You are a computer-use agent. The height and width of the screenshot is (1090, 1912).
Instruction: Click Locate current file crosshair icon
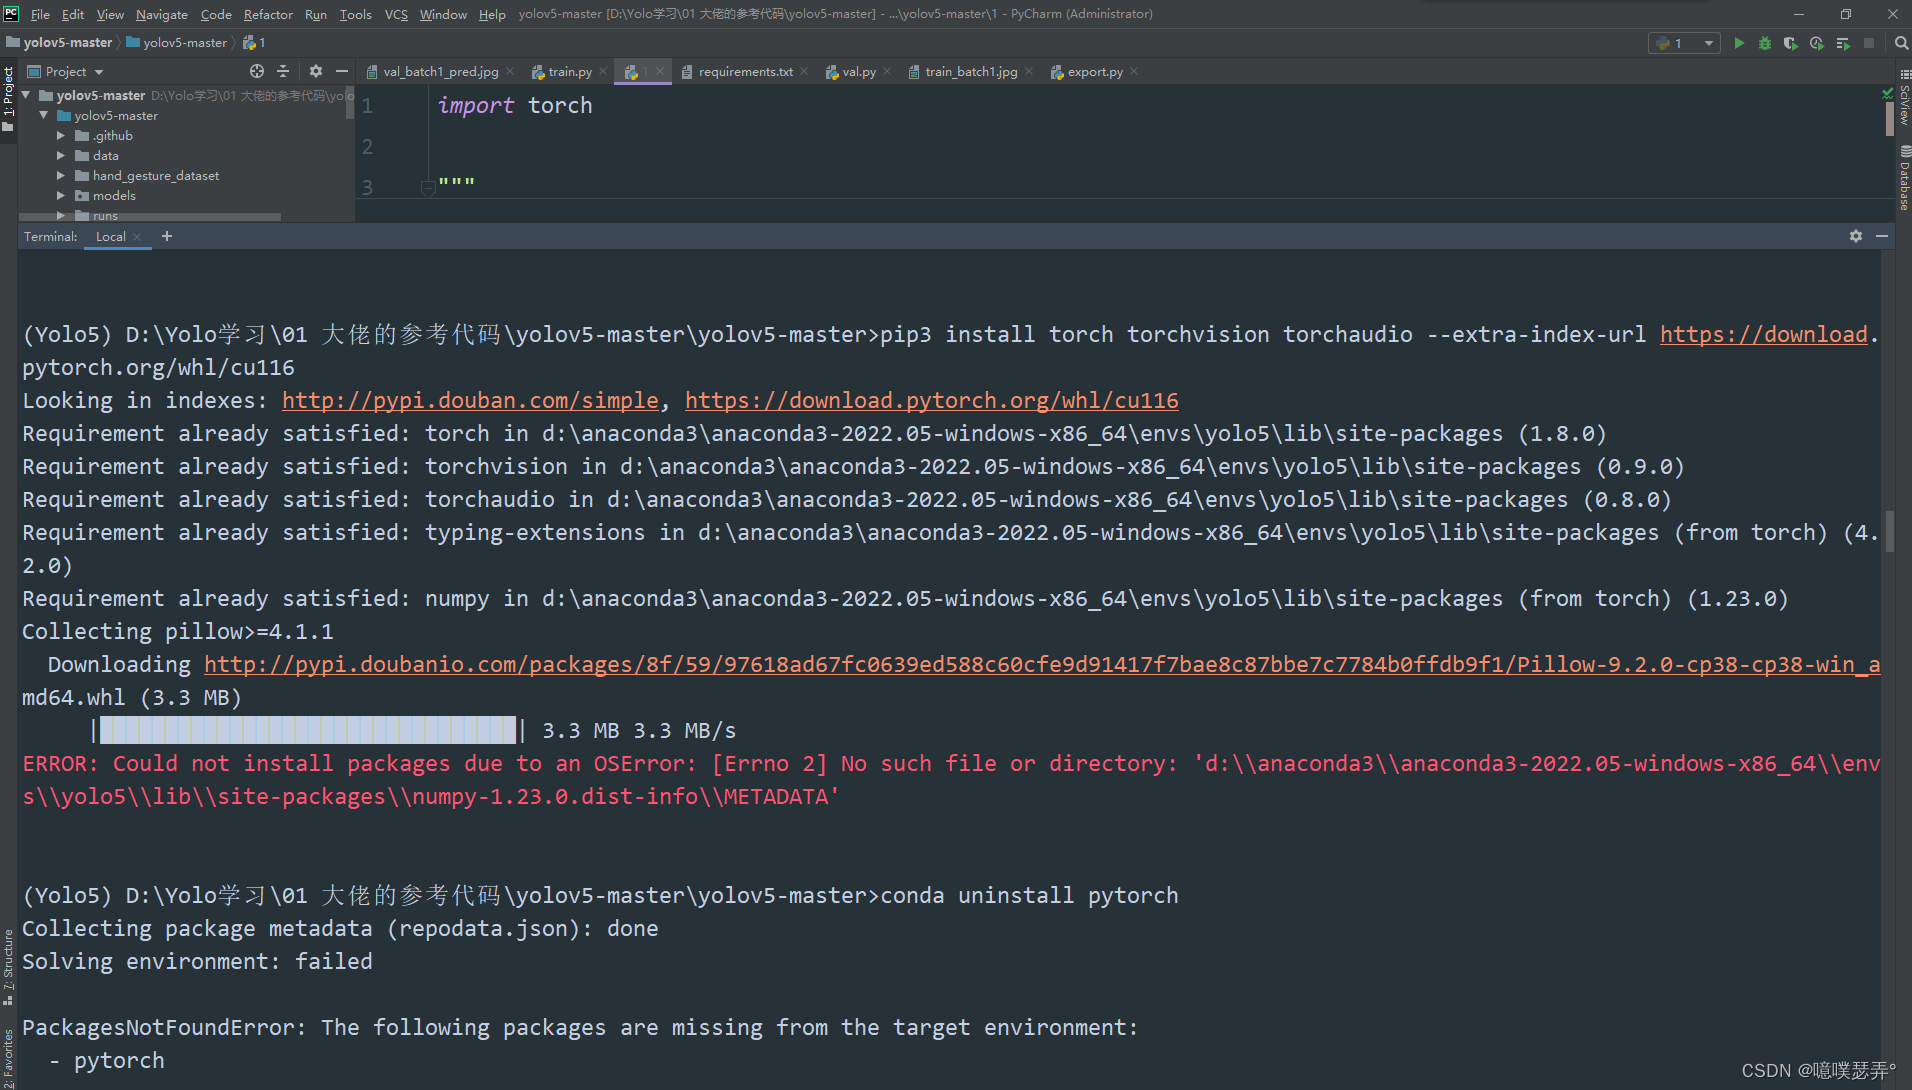pyautogui.click(x=257, y=71)
